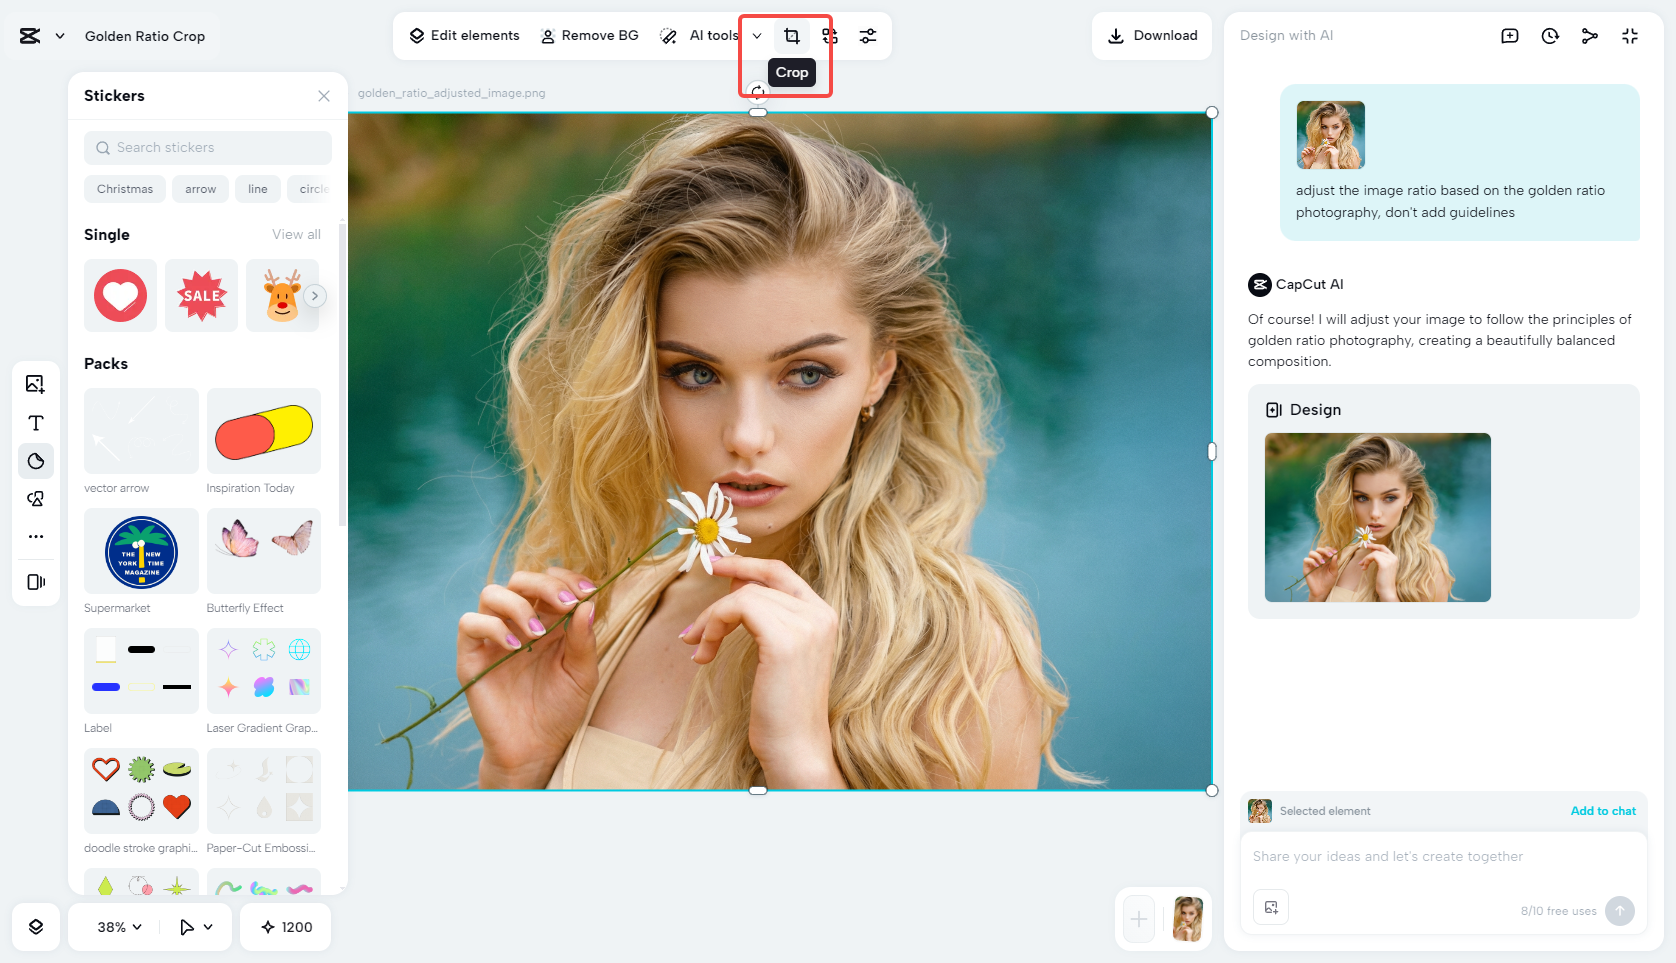1676x963 pixels.
Task: Open the Paper-Cut Embossing pack
Action: point(264,791)
